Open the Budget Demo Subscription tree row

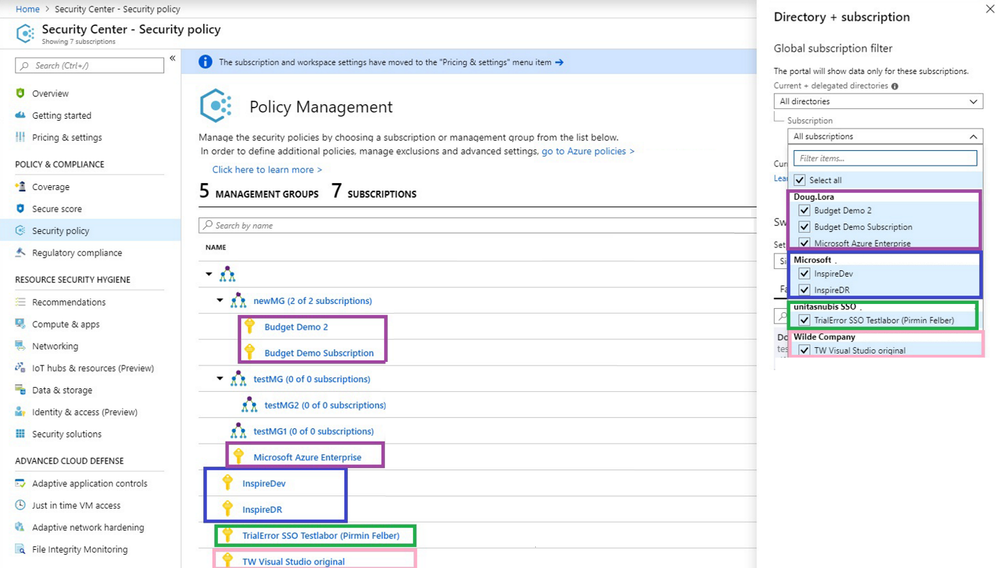319,353
